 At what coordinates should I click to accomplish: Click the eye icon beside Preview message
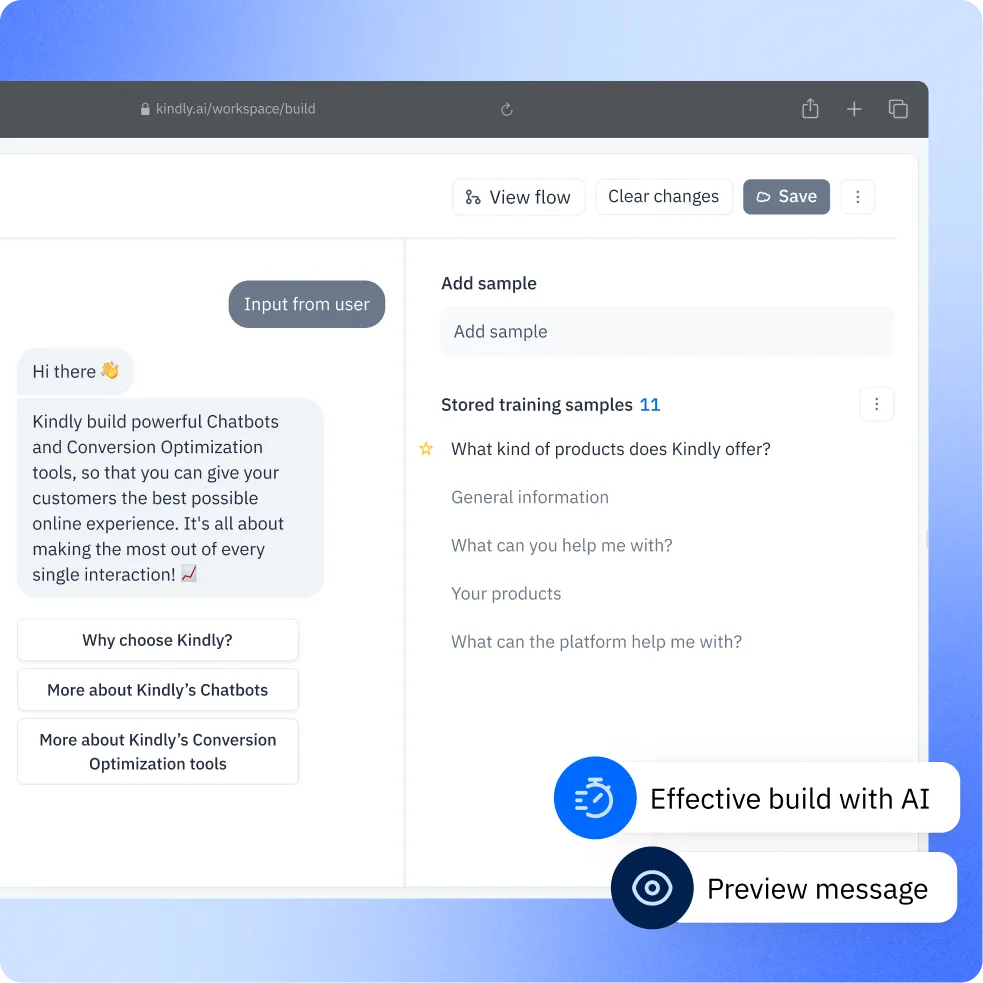tap(652, 887)
